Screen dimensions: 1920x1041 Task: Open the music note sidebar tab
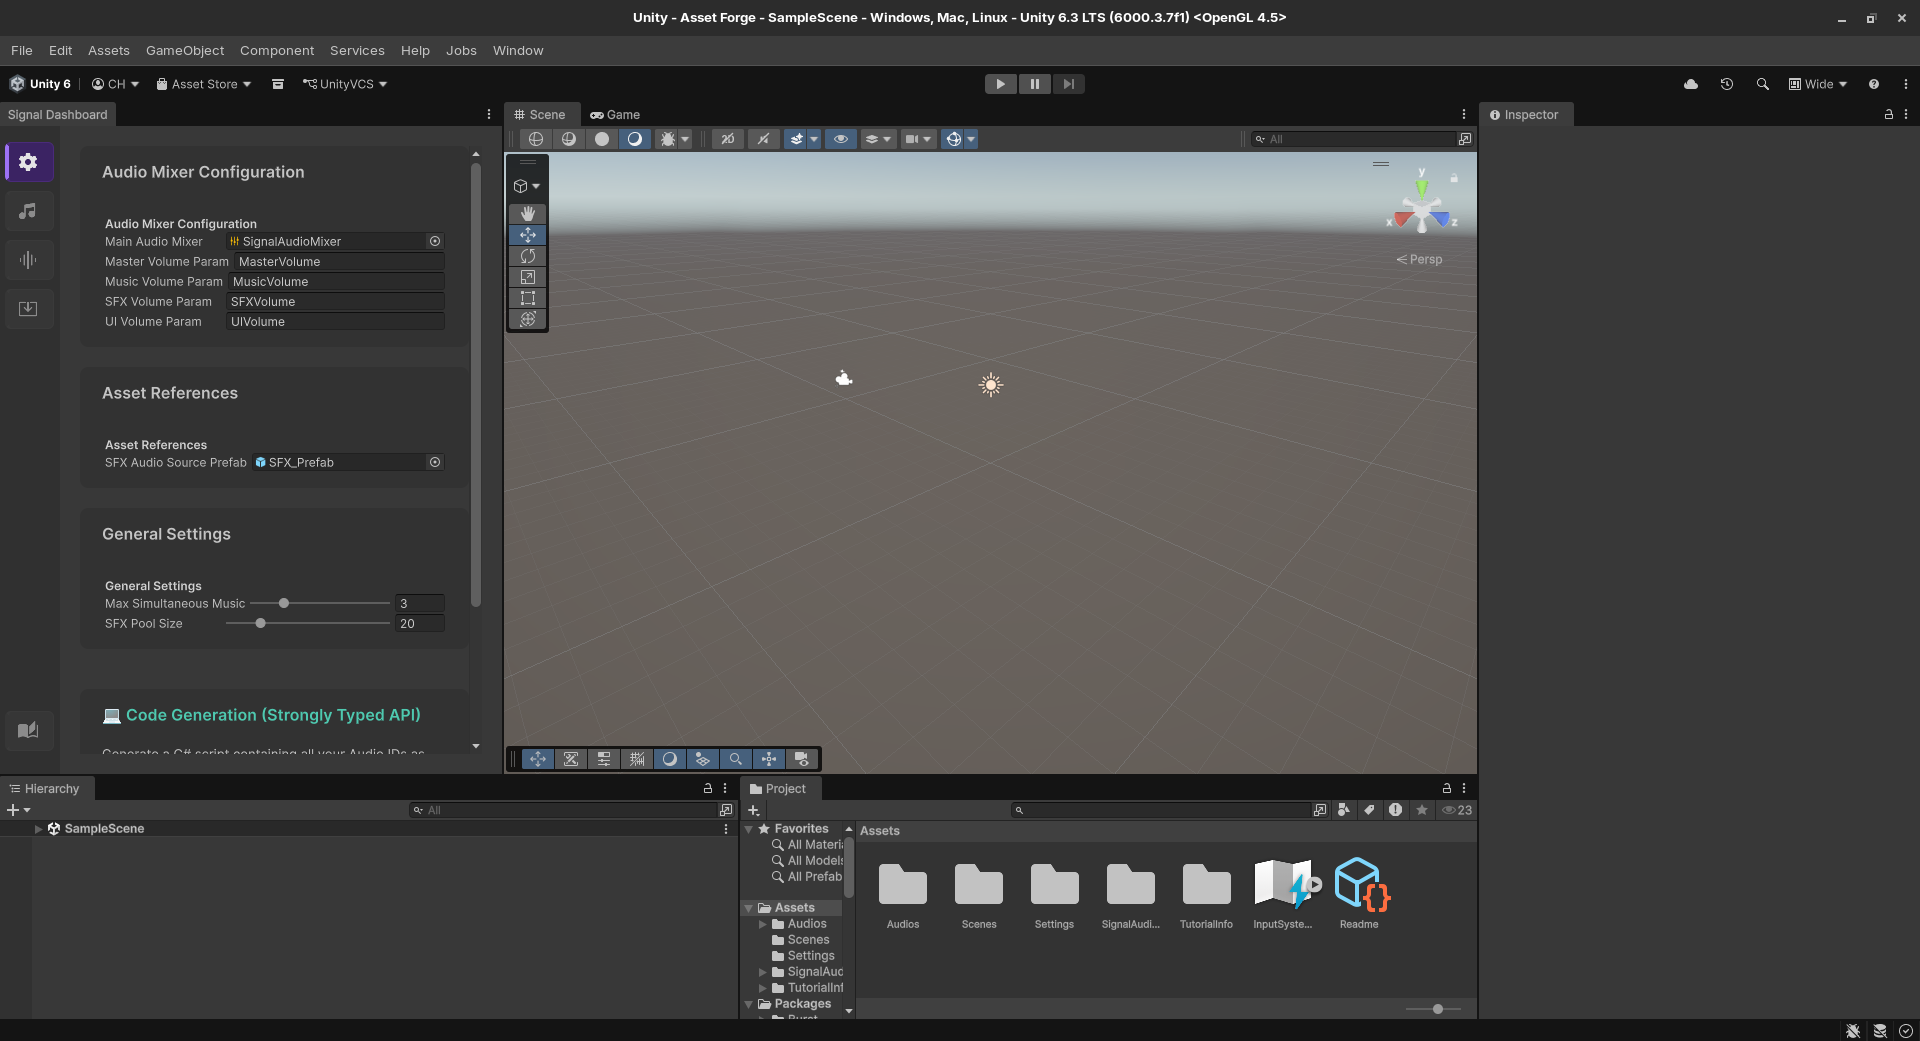28,211
